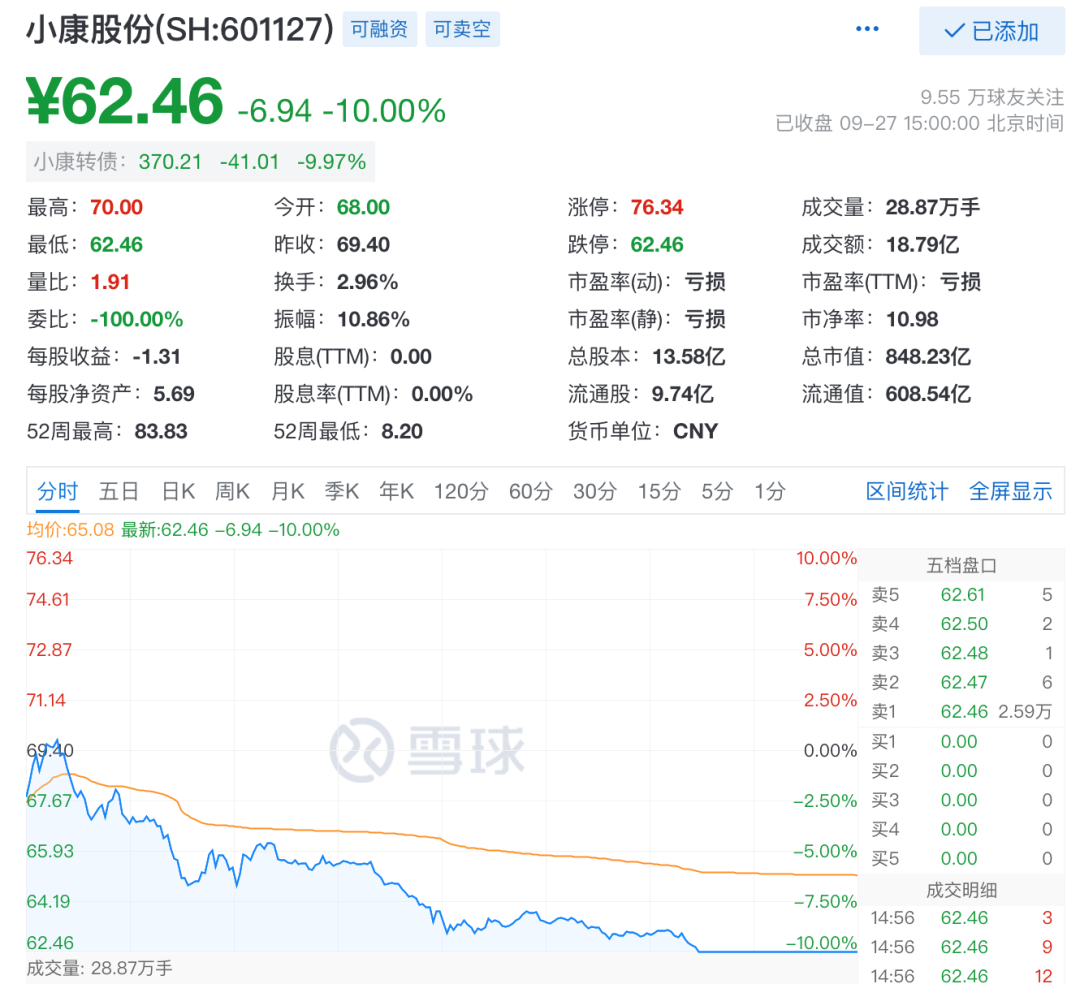Select the 1分 interval tab
Viewport: 1080px width, 984px height.
(769, 492)
